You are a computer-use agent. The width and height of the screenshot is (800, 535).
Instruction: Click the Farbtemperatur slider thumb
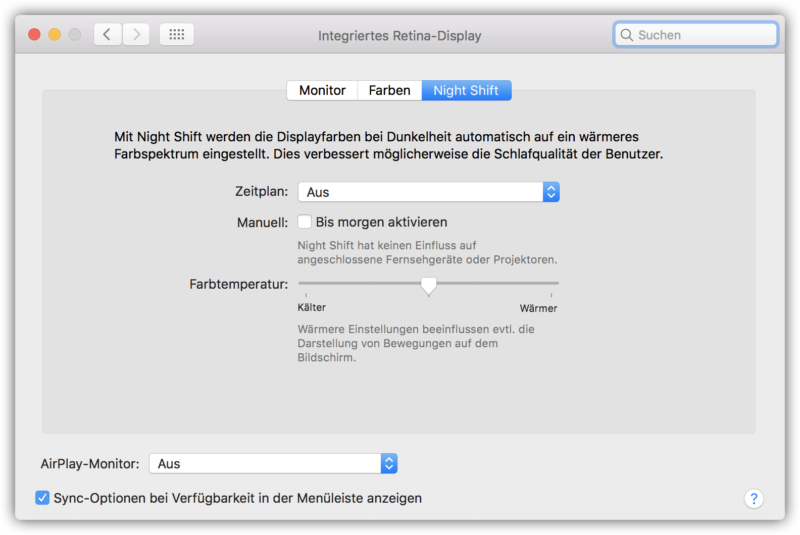pos(429,286)
